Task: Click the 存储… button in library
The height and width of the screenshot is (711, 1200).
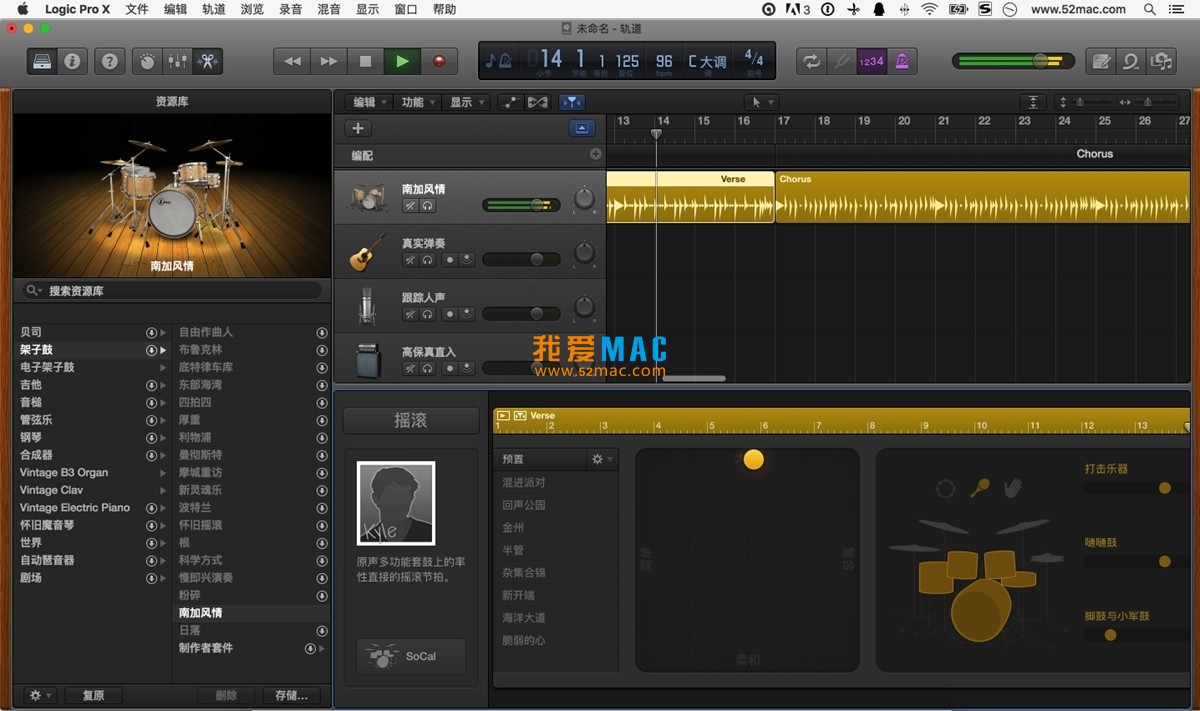Action: tap(291, 695)
